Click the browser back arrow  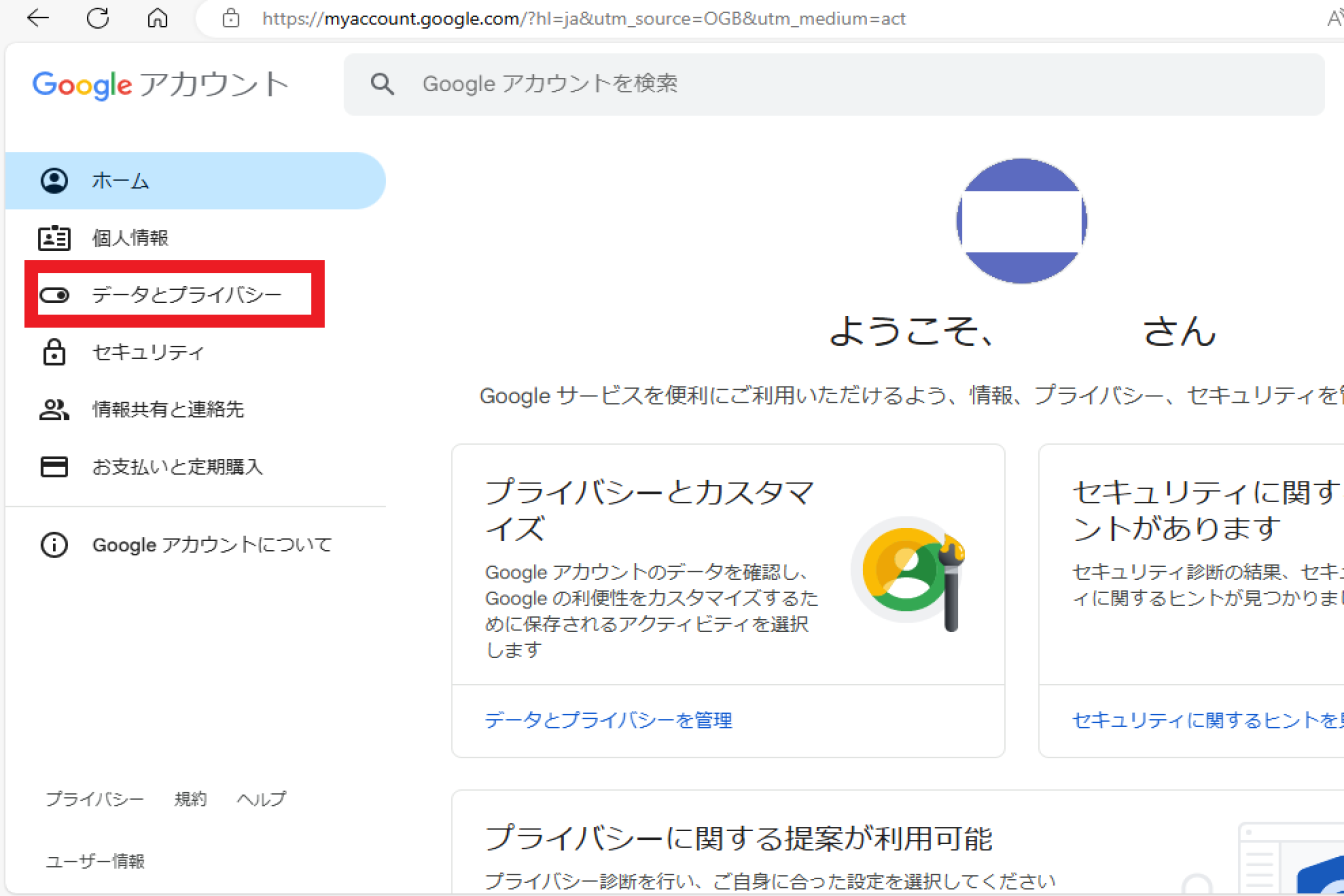coord(37,18)
